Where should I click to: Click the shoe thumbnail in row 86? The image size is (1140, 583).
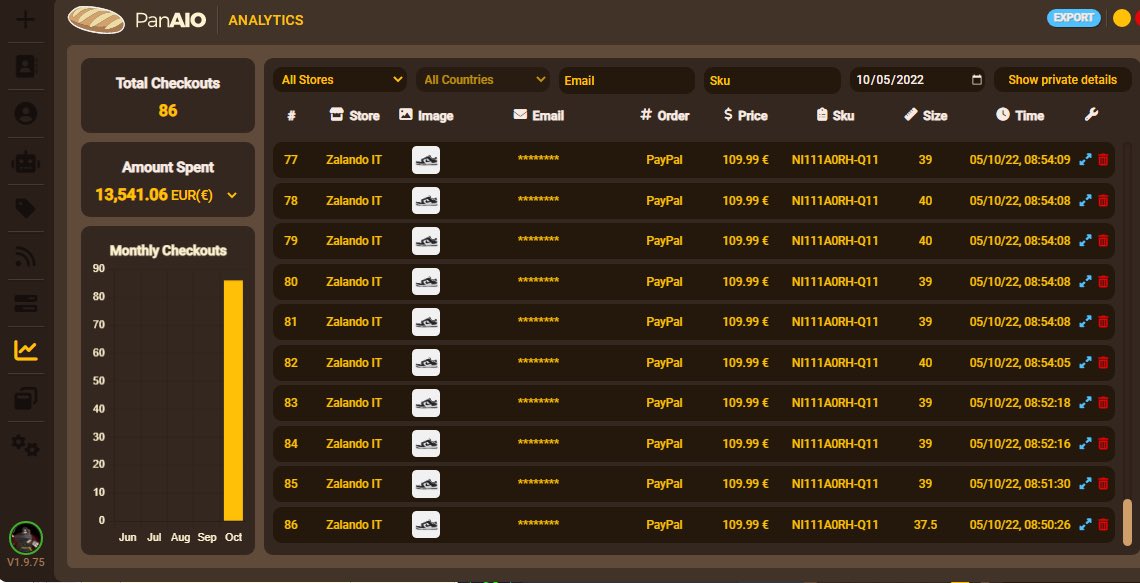426,524
